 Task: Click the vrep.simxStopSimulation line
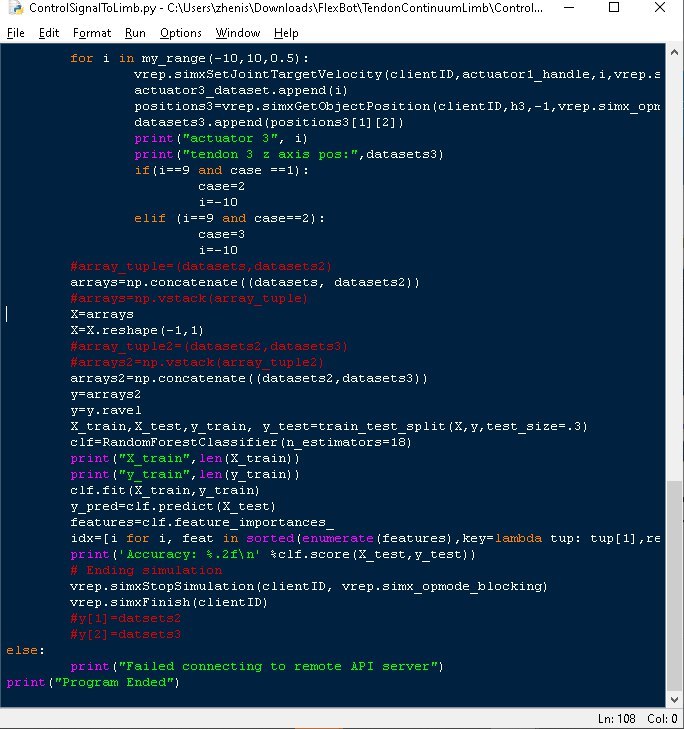(x=309, y=586)
